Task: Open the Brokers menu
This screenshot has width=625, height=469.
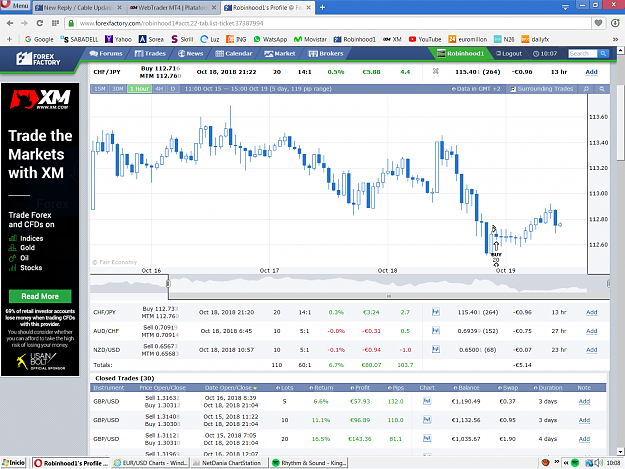Action: click(x=326, y=53)
